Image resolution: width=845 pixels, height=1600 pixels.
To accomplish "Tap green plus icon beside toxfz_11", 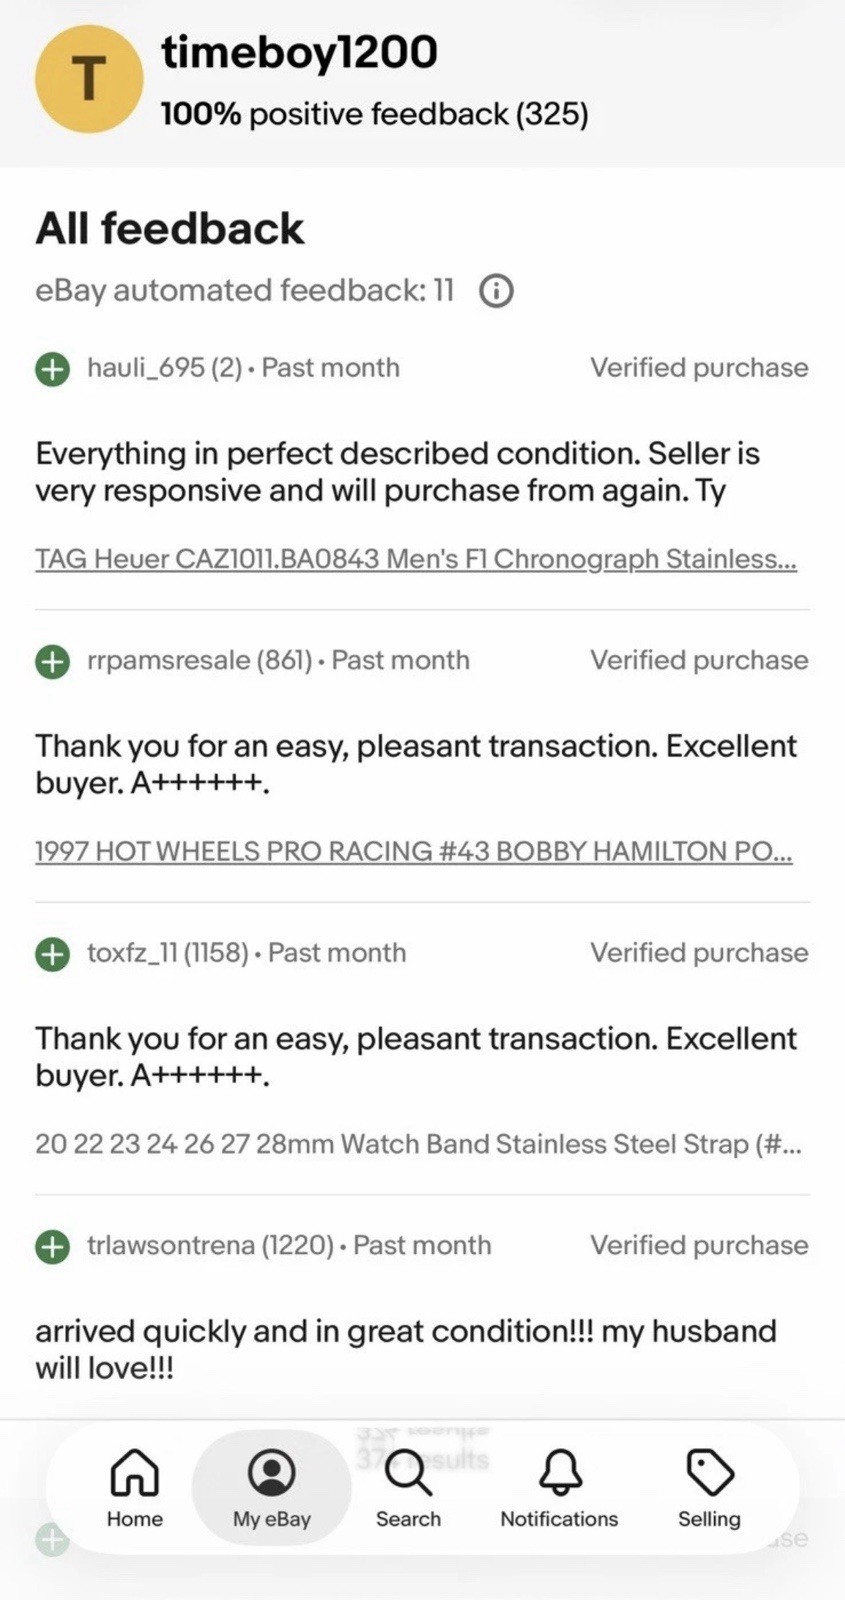I will (x=52, y=954).
